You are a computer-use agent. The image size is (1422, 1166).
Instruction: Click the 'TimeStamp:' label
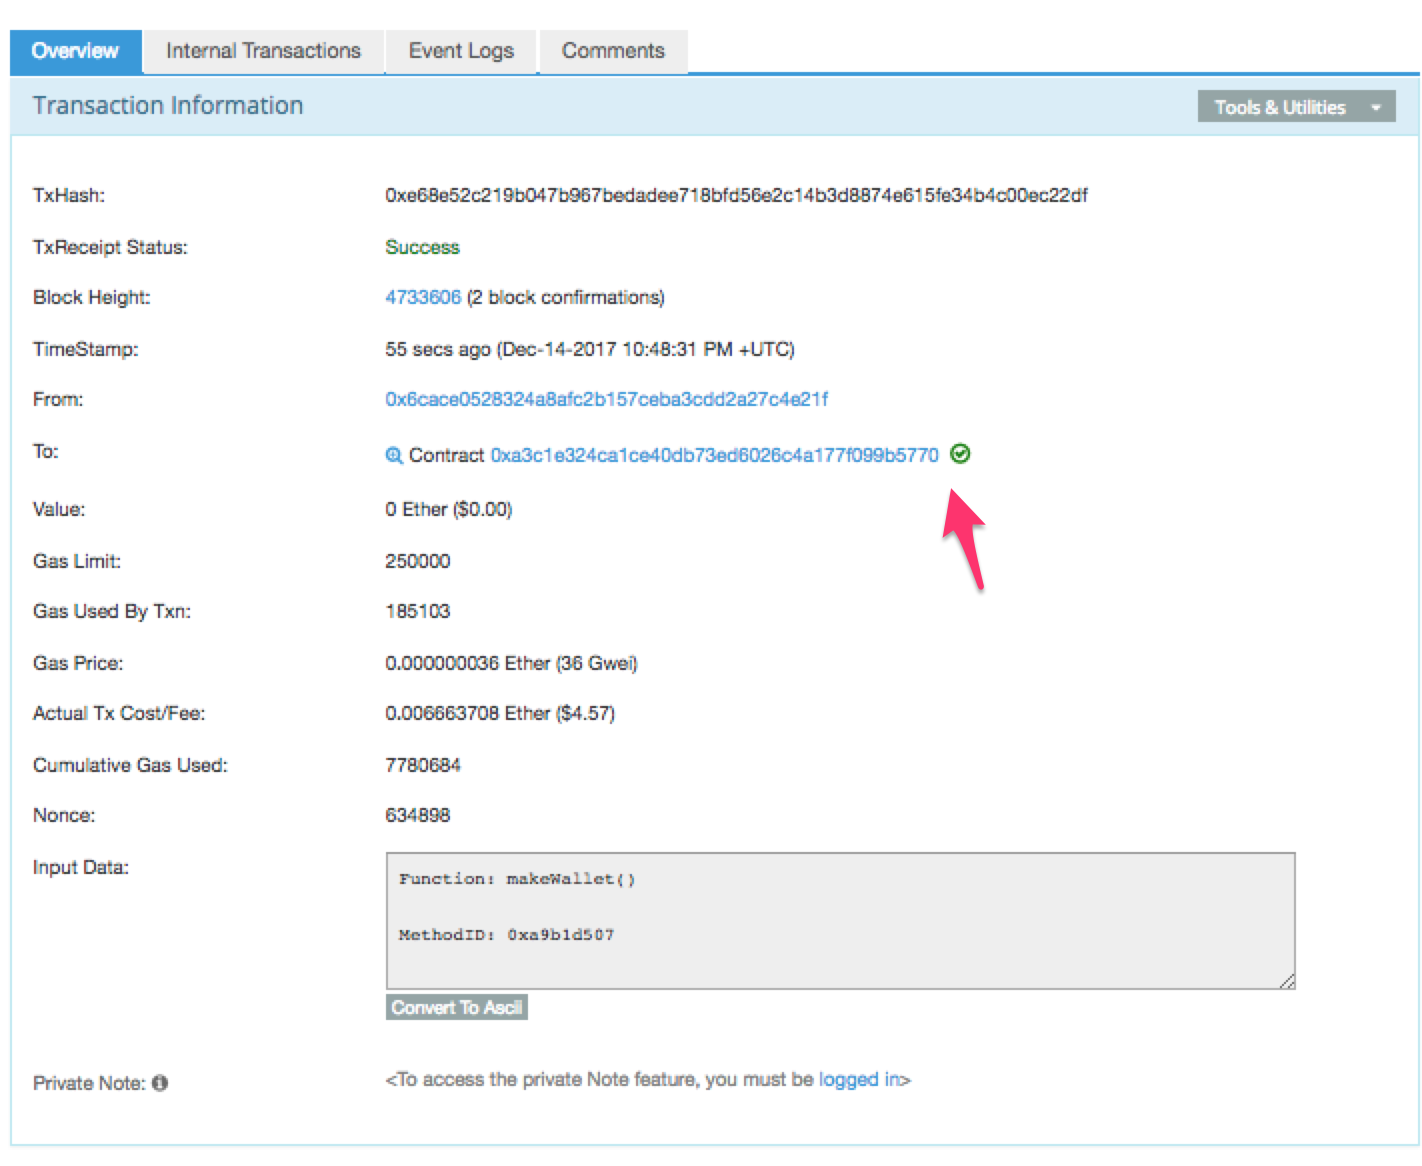[86, 349]
